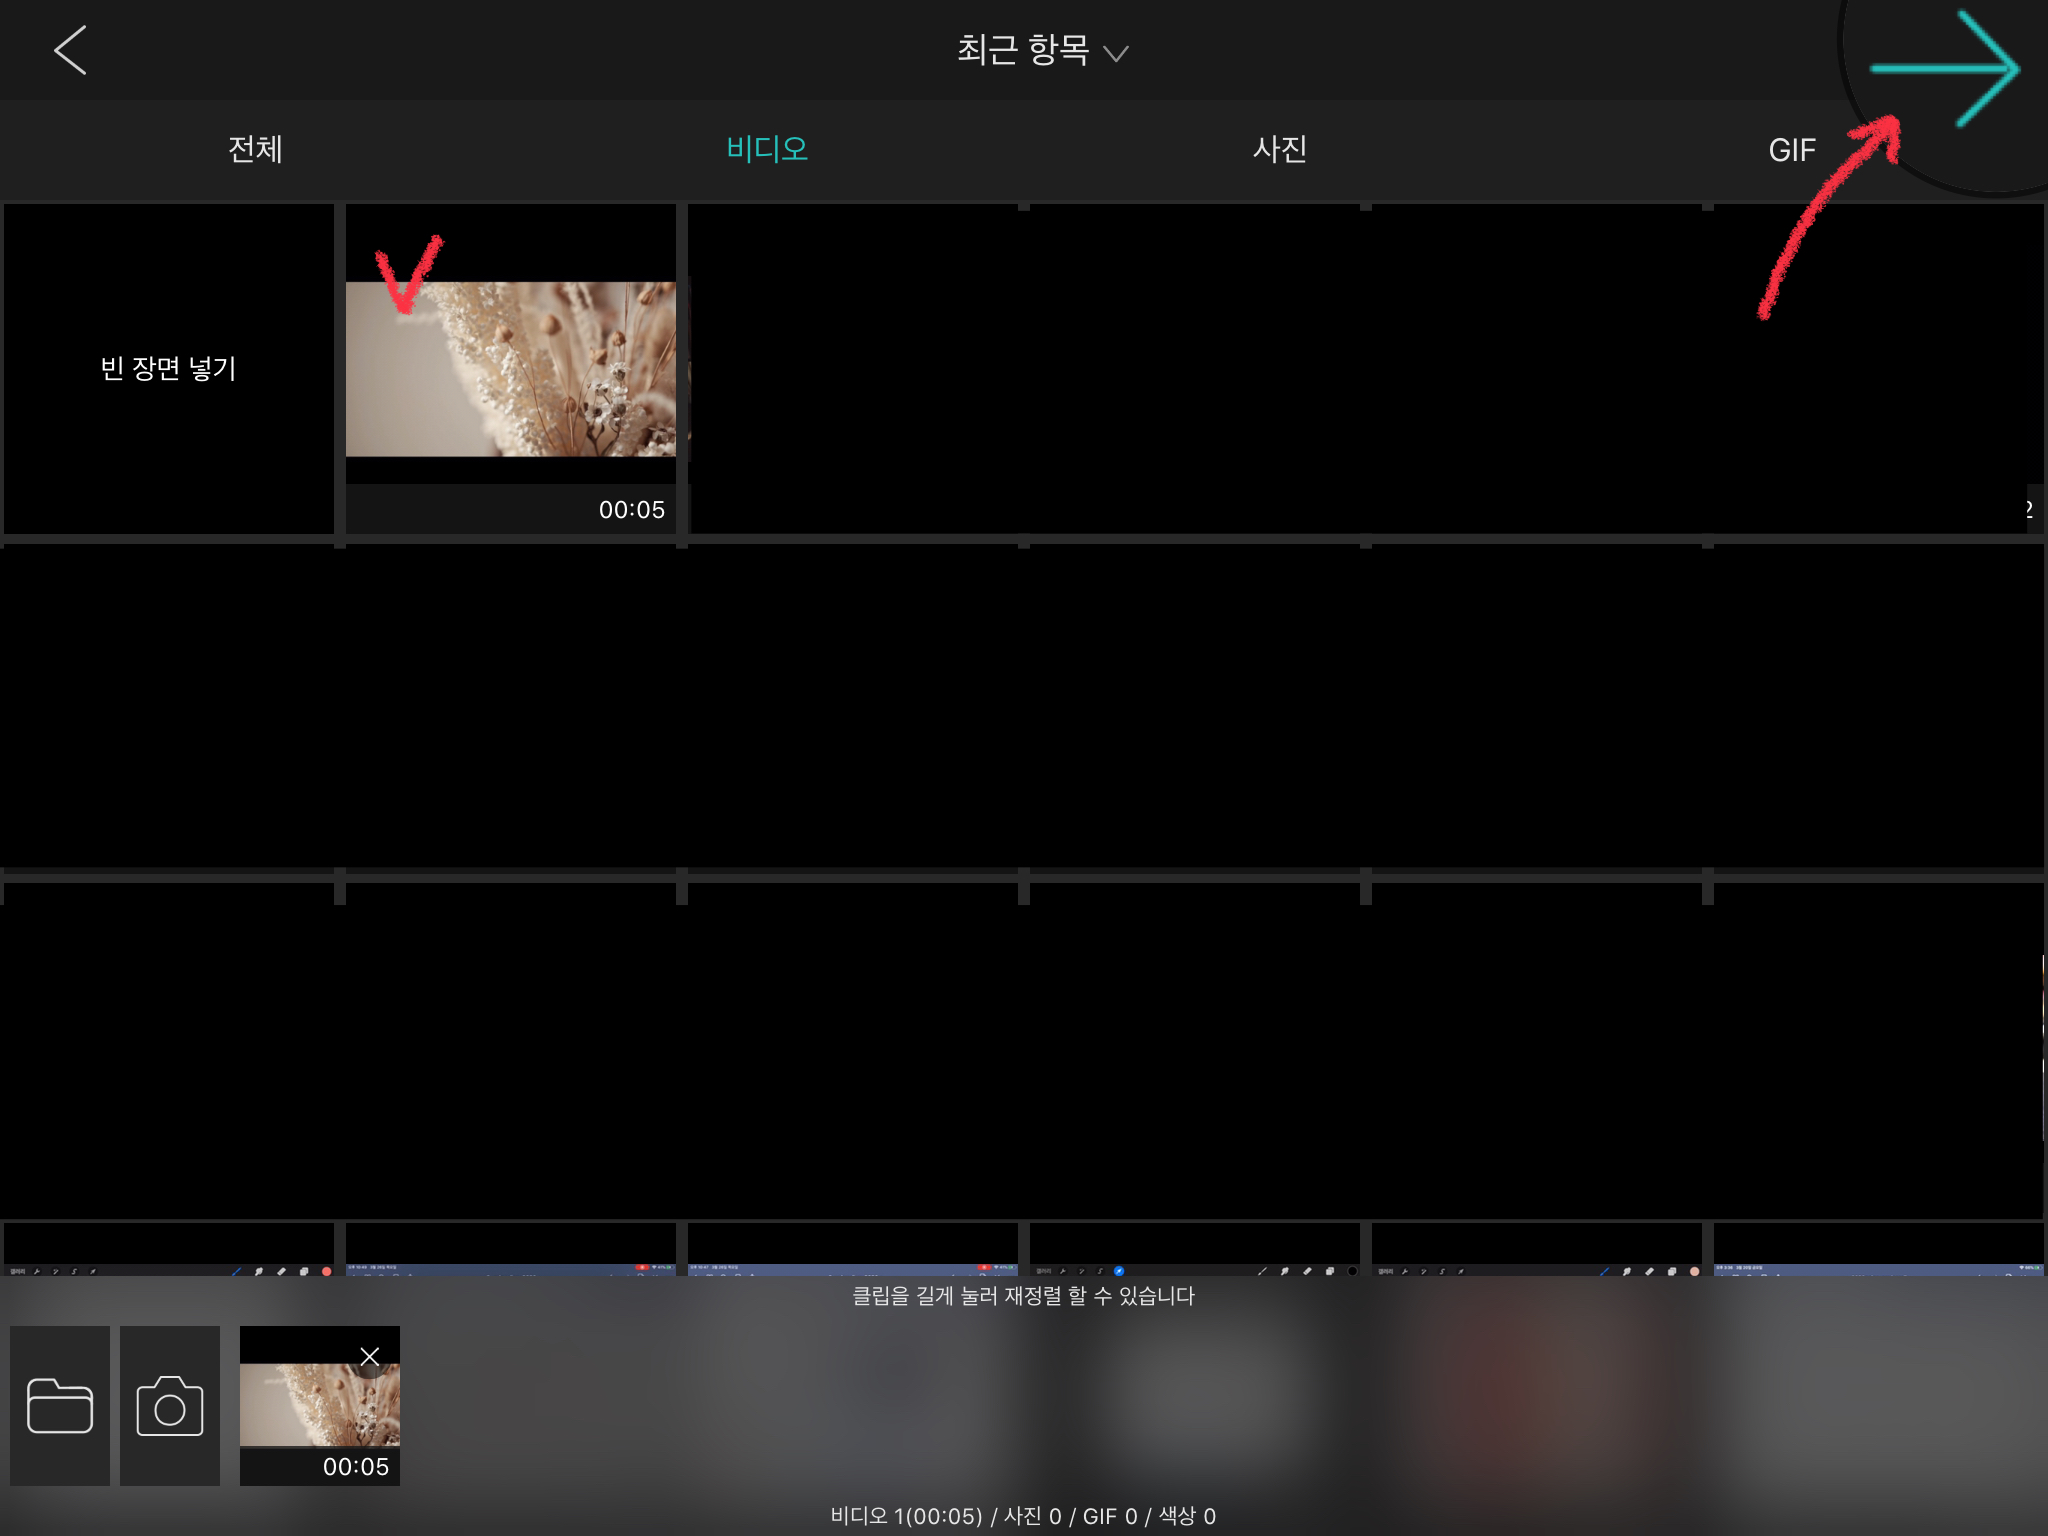2048x1536 pixels.
Task: Select the black video cell right of flower video
Action: [x=852, y=368]
